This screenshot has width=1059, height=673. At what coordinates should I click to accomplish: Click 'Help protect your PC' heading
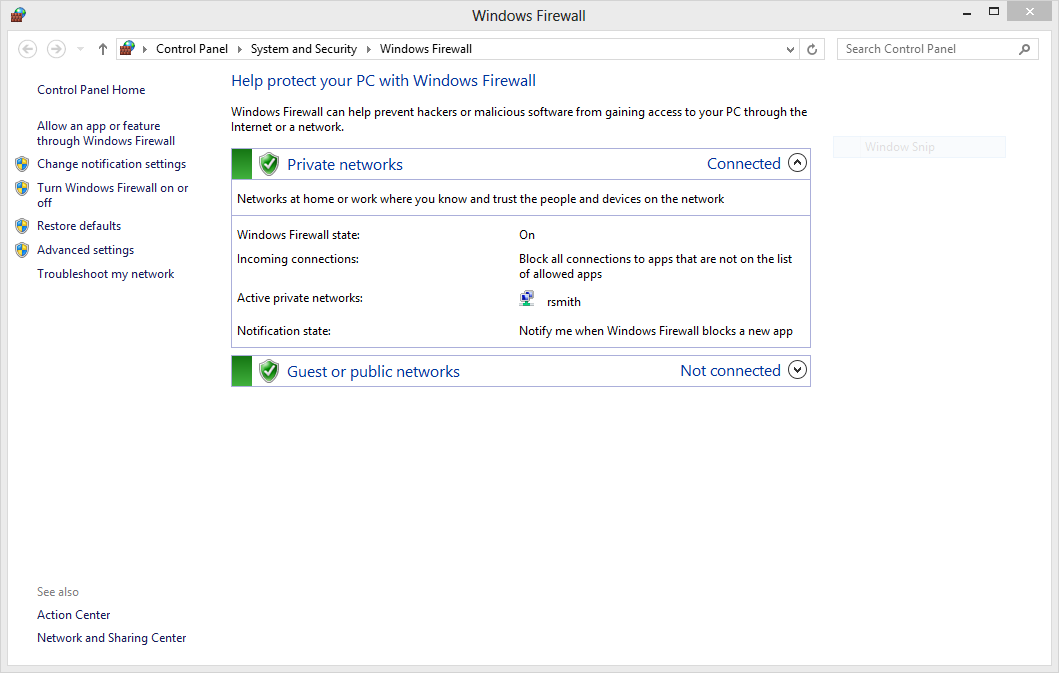[x=384, y=81]
